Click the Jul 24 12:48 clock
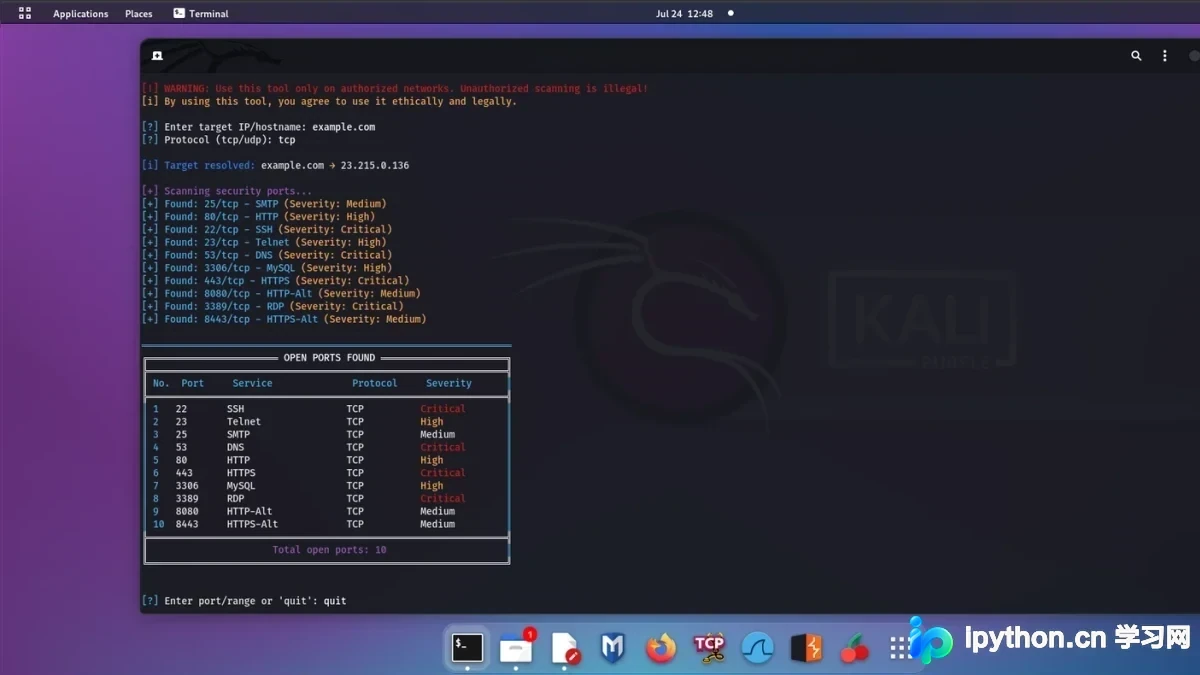1200x675 pixels. [684, 14]
